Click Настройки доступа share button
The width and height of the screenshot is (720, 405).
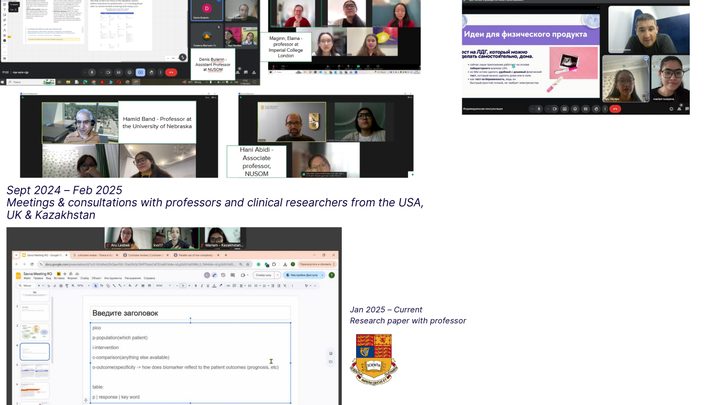pos(305,275)
